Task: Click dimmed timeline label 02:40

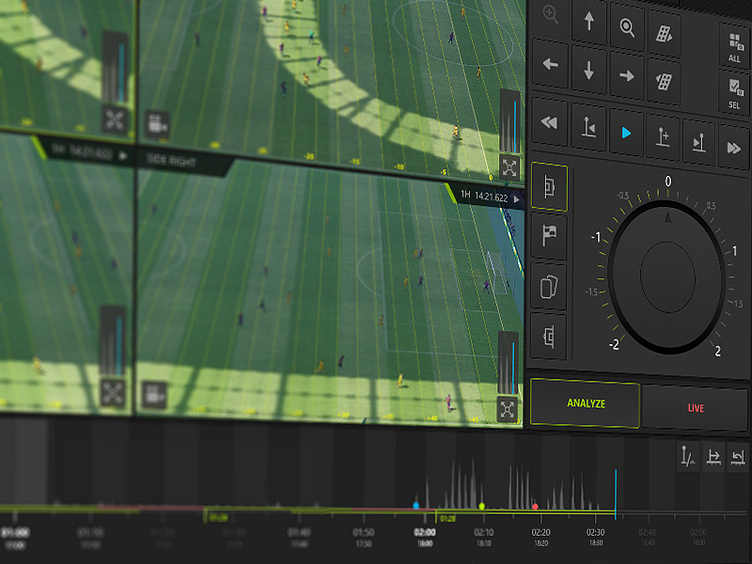Action: pos(647,532)
